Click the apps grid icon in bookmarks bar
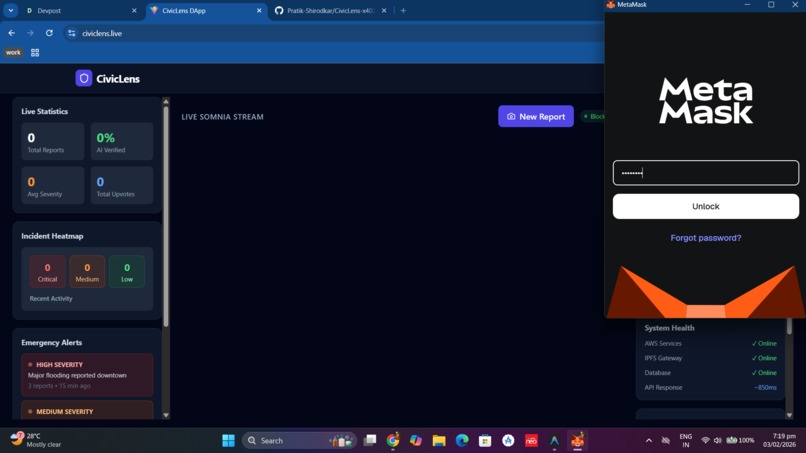The image size is (806, 453). click(x=35, y=52)
